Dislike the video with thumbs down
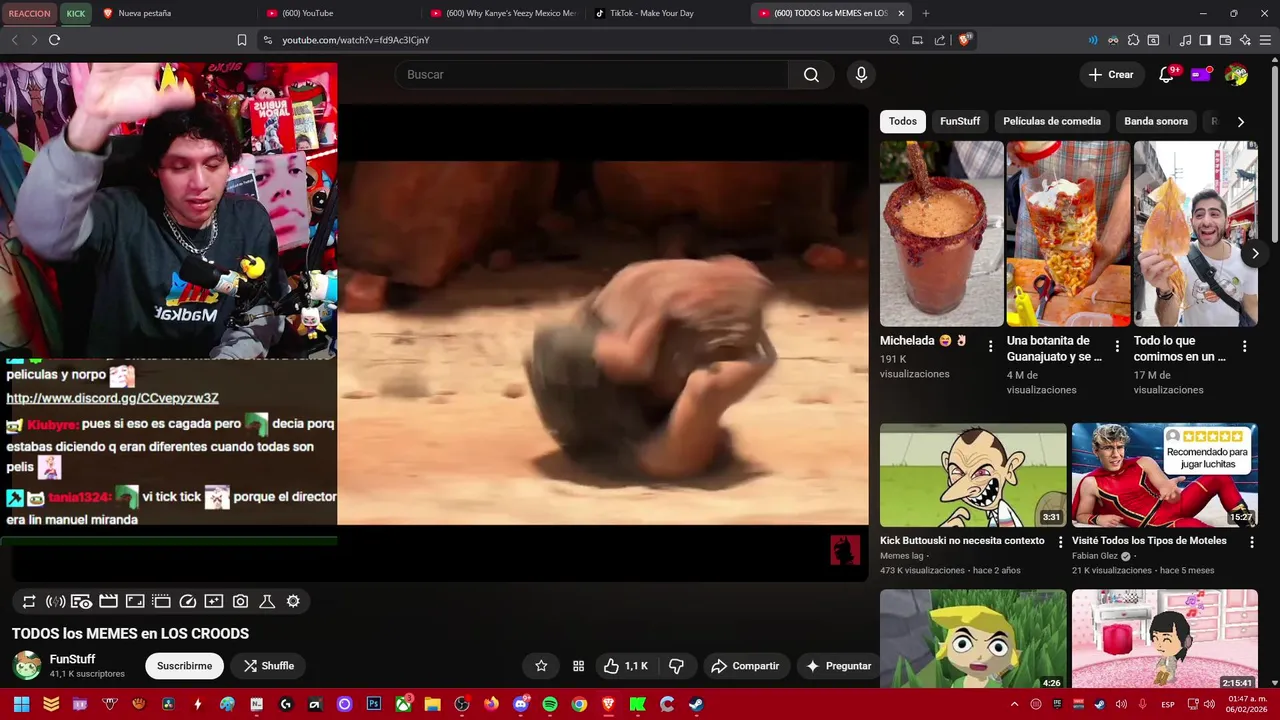Screen dimensions: 1280x720 point(676,666)
